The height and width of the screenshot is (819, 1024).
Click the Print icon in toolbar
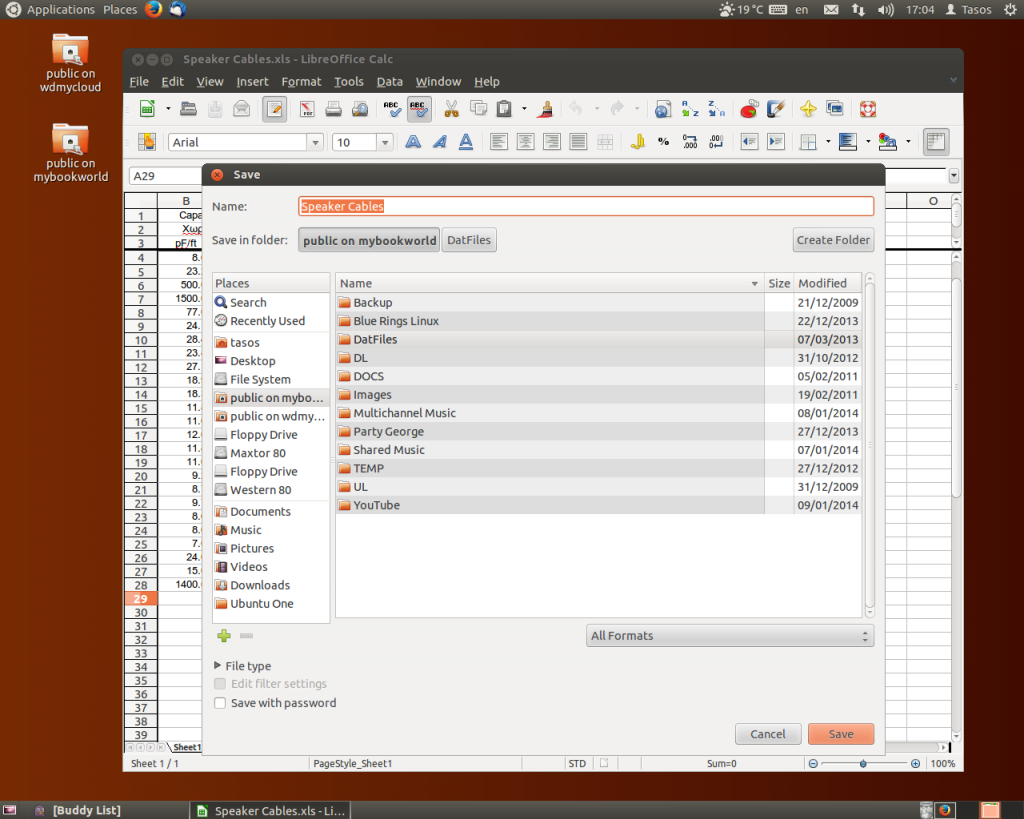click(x=333, y=108)
